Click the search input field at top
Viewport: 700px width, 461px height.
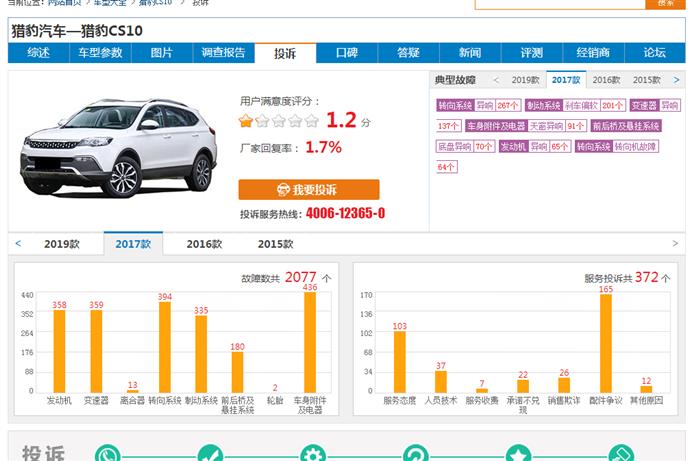point(560,4)
